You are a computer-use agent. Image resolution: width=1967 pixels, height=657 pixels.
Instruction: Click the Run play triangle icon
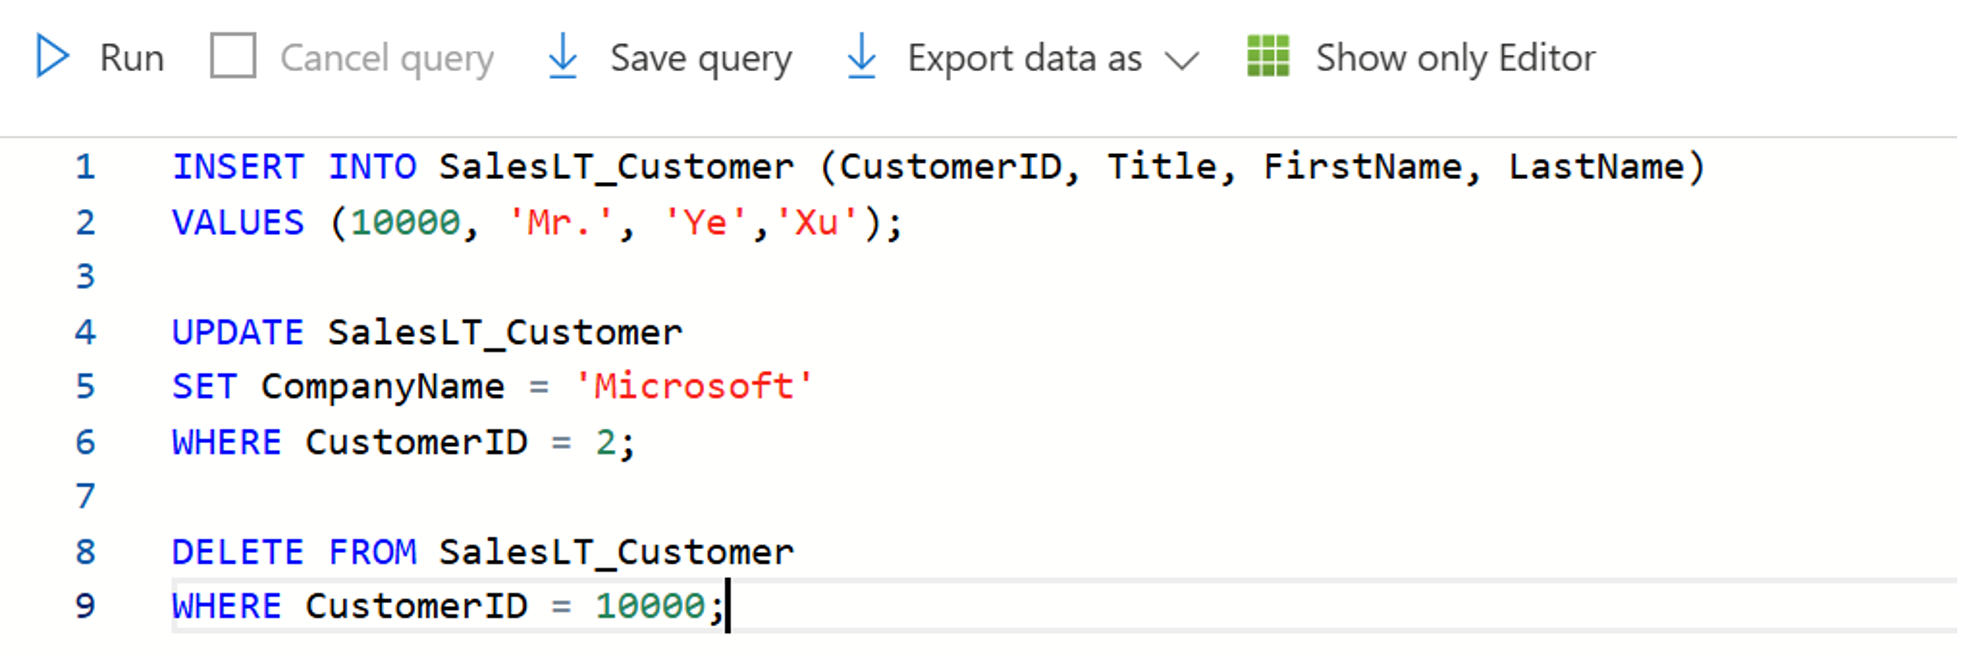52,57
